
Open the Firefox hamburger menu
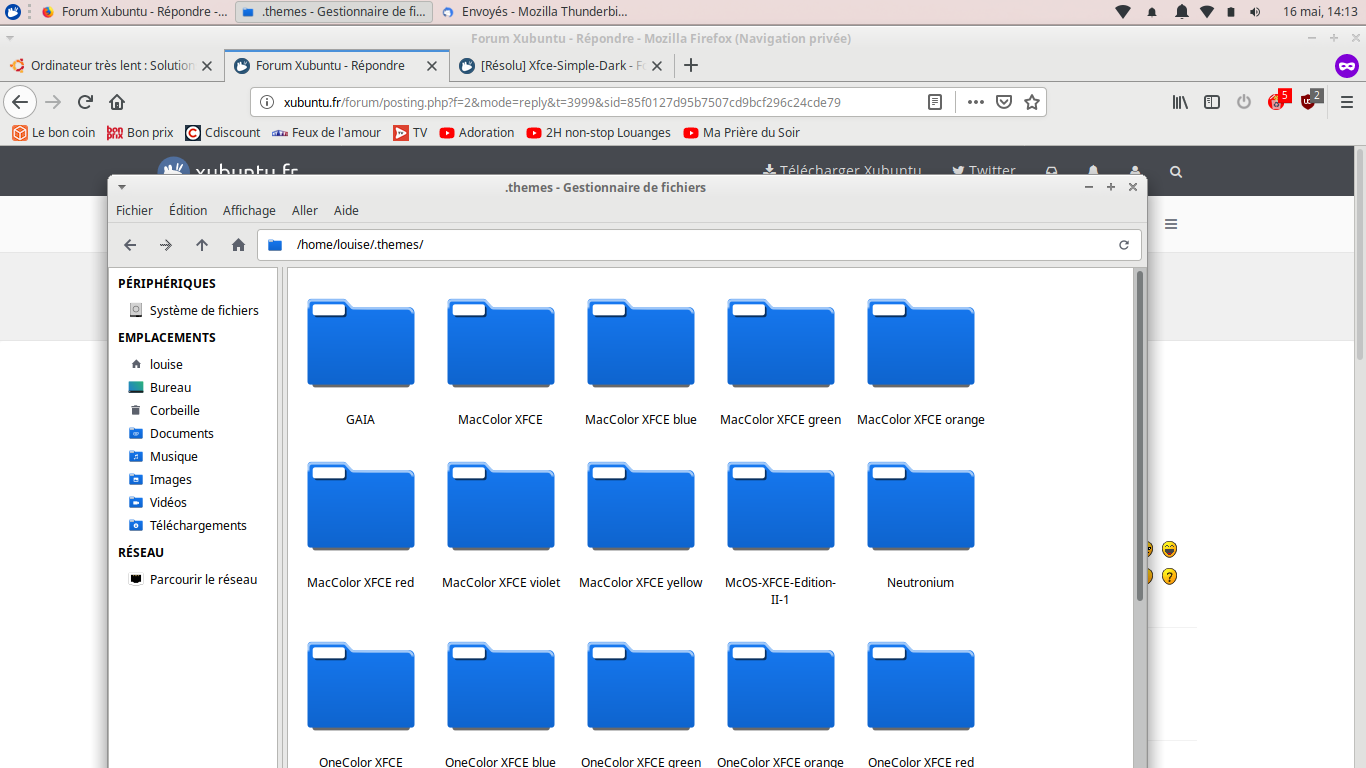[x=1347, y=102]
